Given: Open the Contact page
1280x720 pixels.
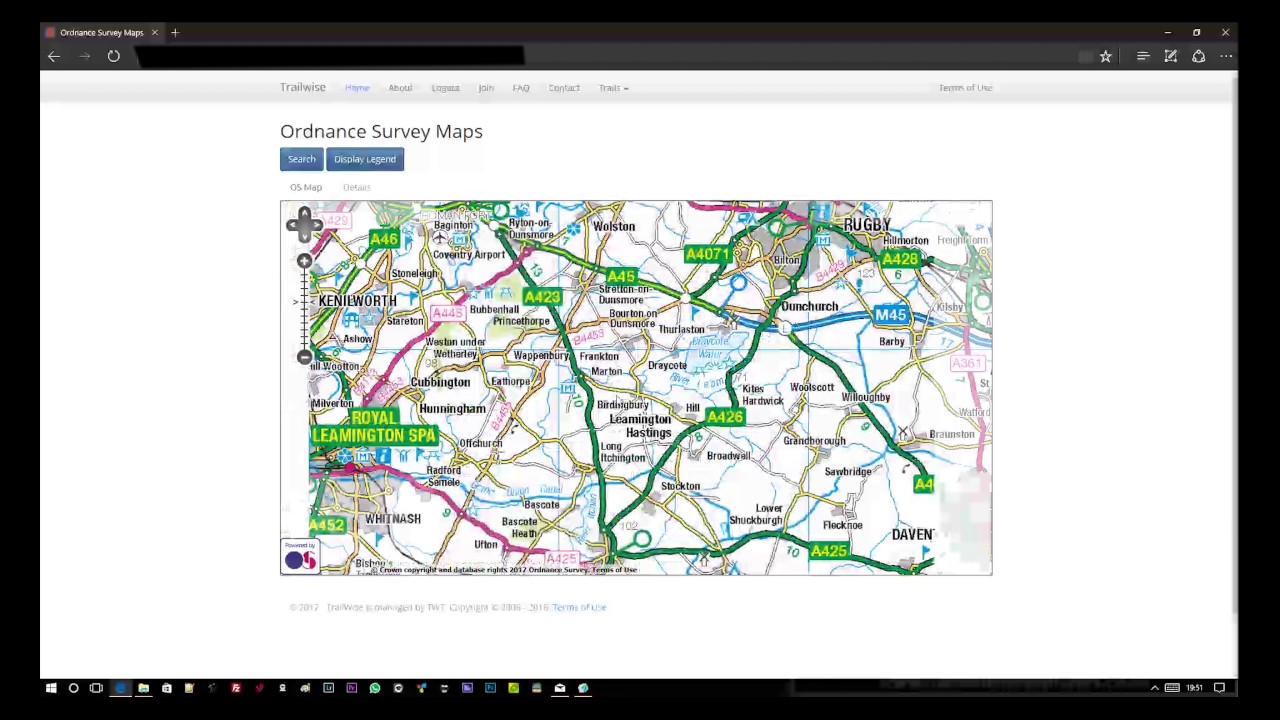Looking at the screenshot, I should (x=564, y=88).
